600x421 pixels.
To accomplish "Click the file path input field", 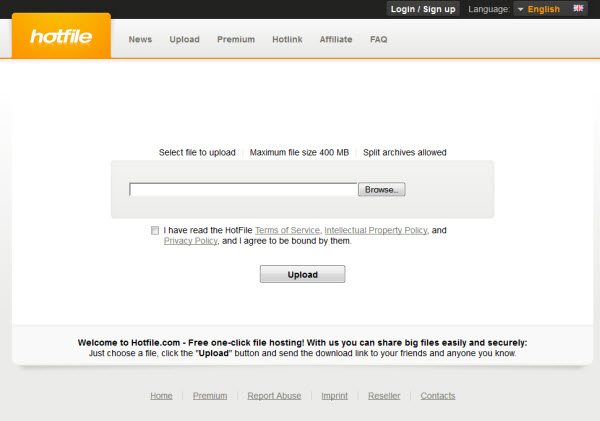I will (243, 189).
